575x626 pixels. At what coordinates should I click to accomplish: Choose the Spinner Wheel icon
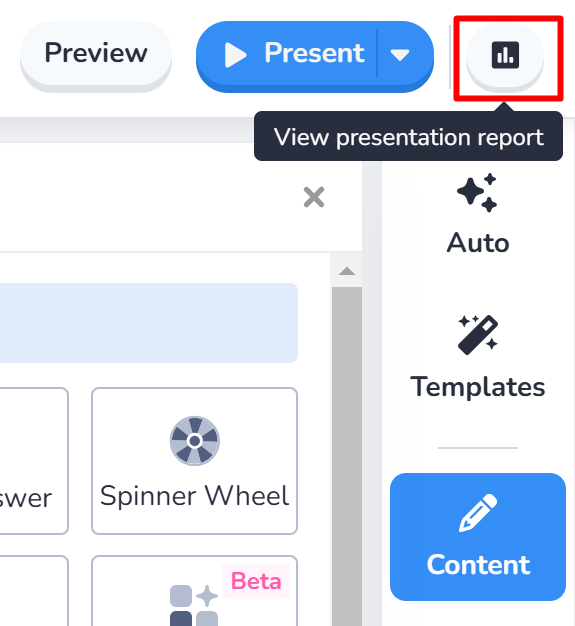click(x=194, y=441)
